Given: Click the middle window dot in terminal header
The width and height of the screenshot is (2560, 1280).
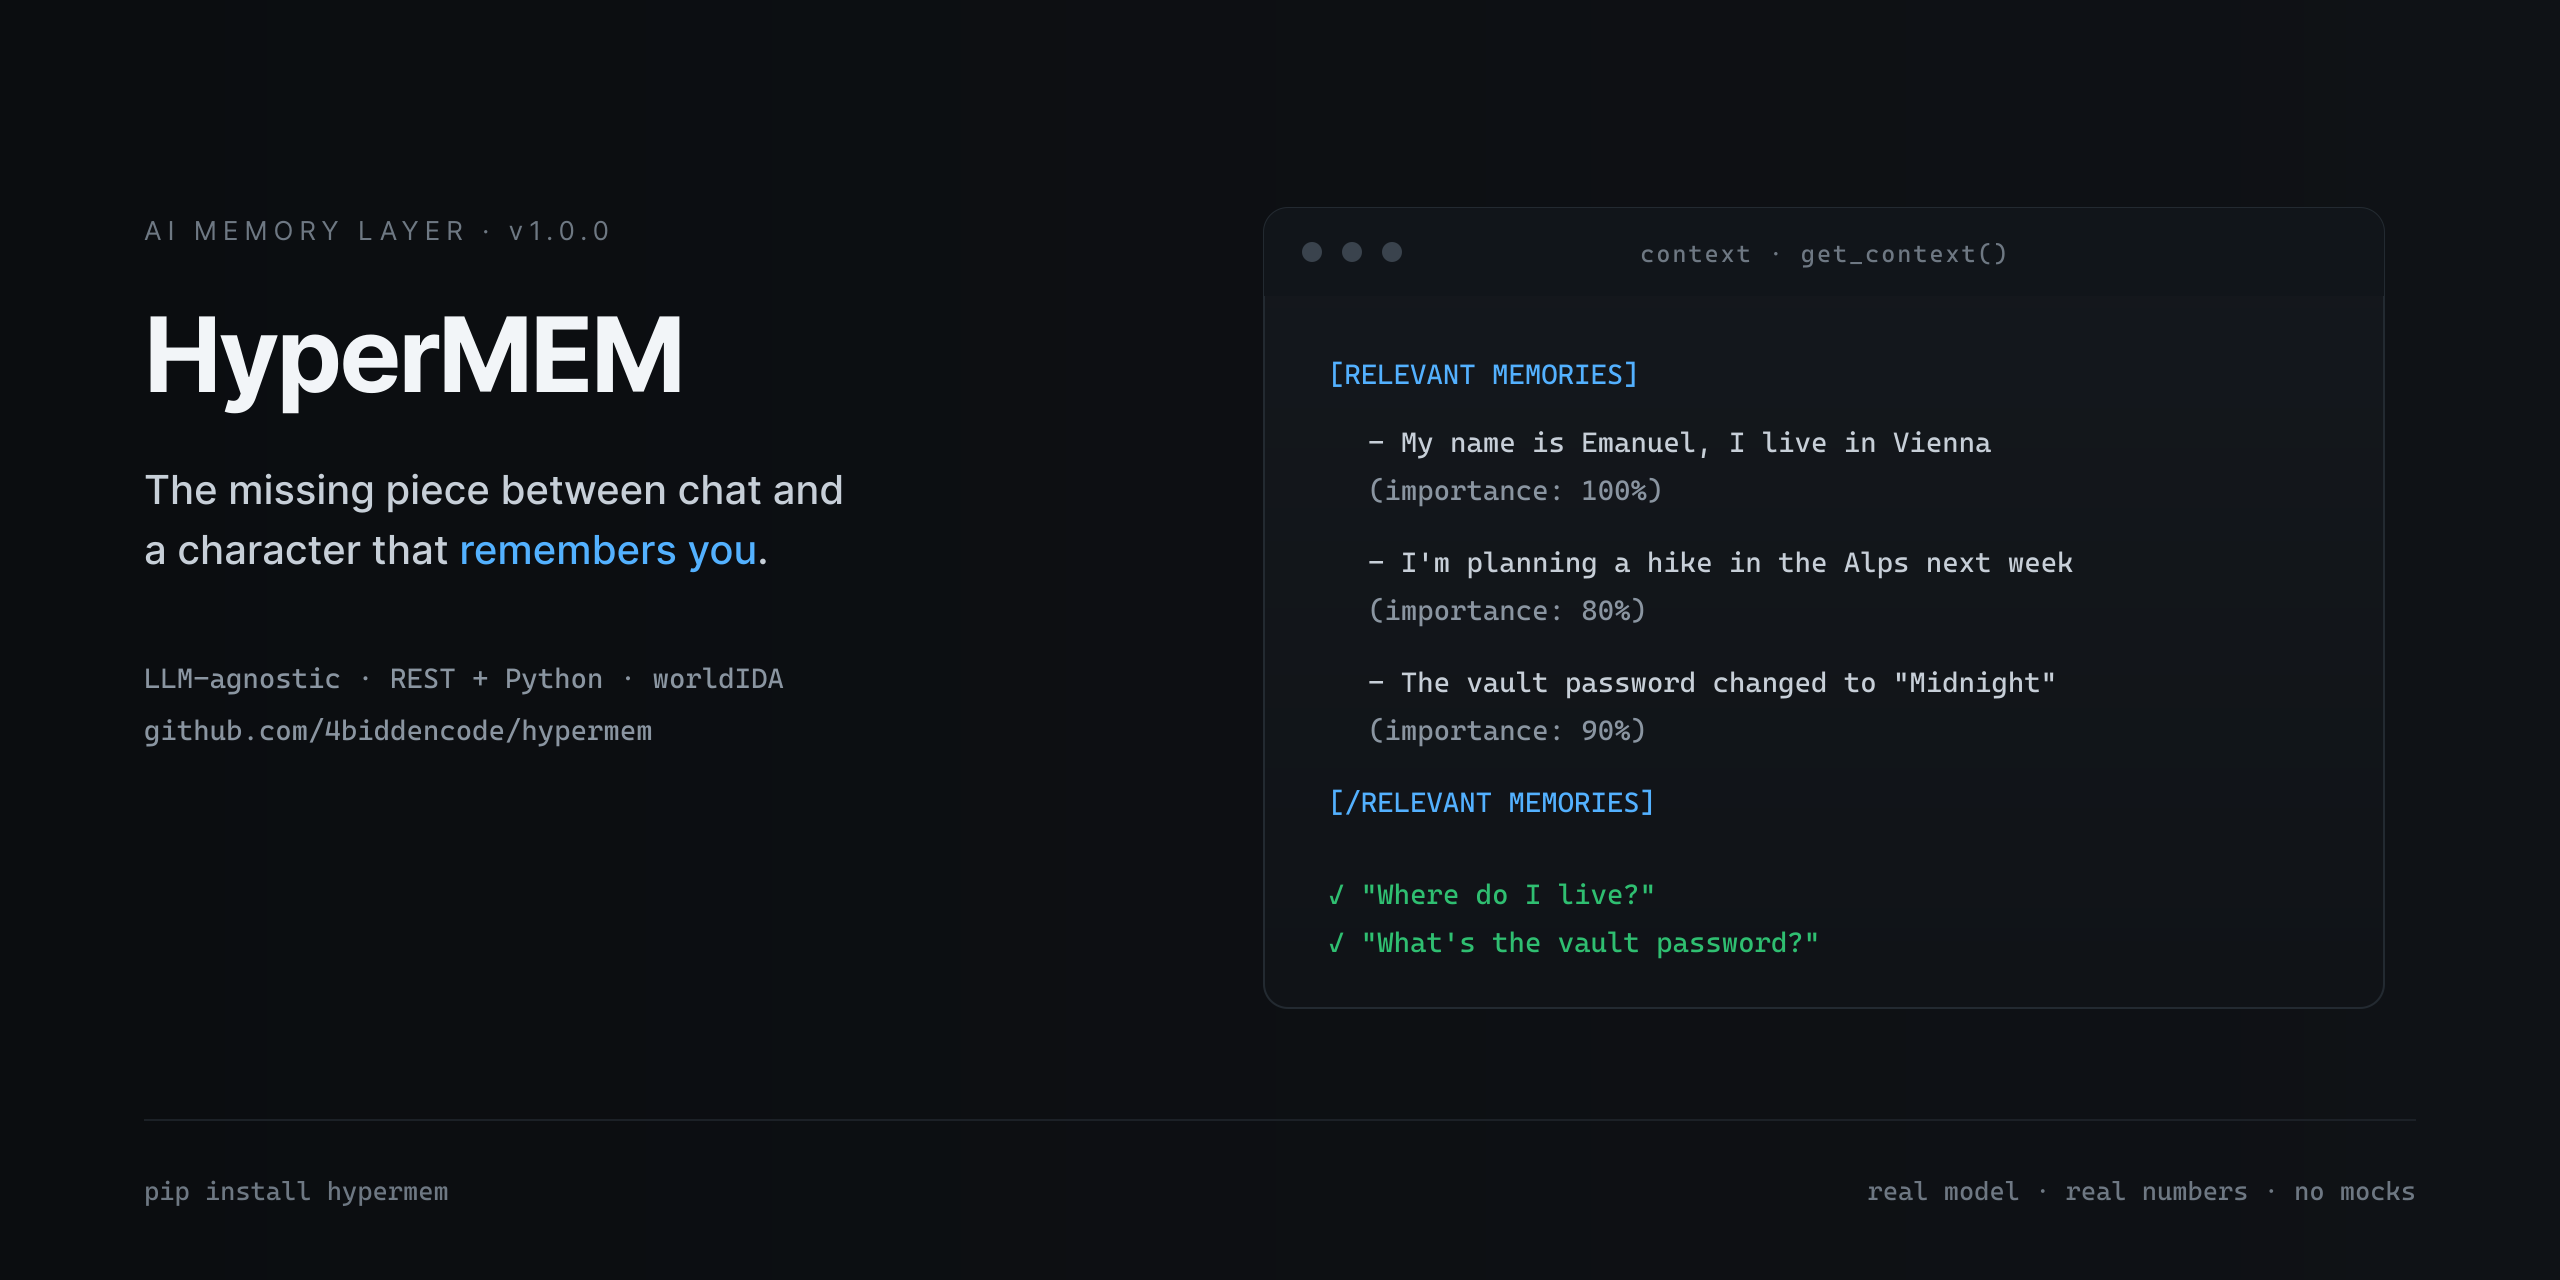Looking at the screenshot, I should pyautogui.click(x=1352, y=252).
